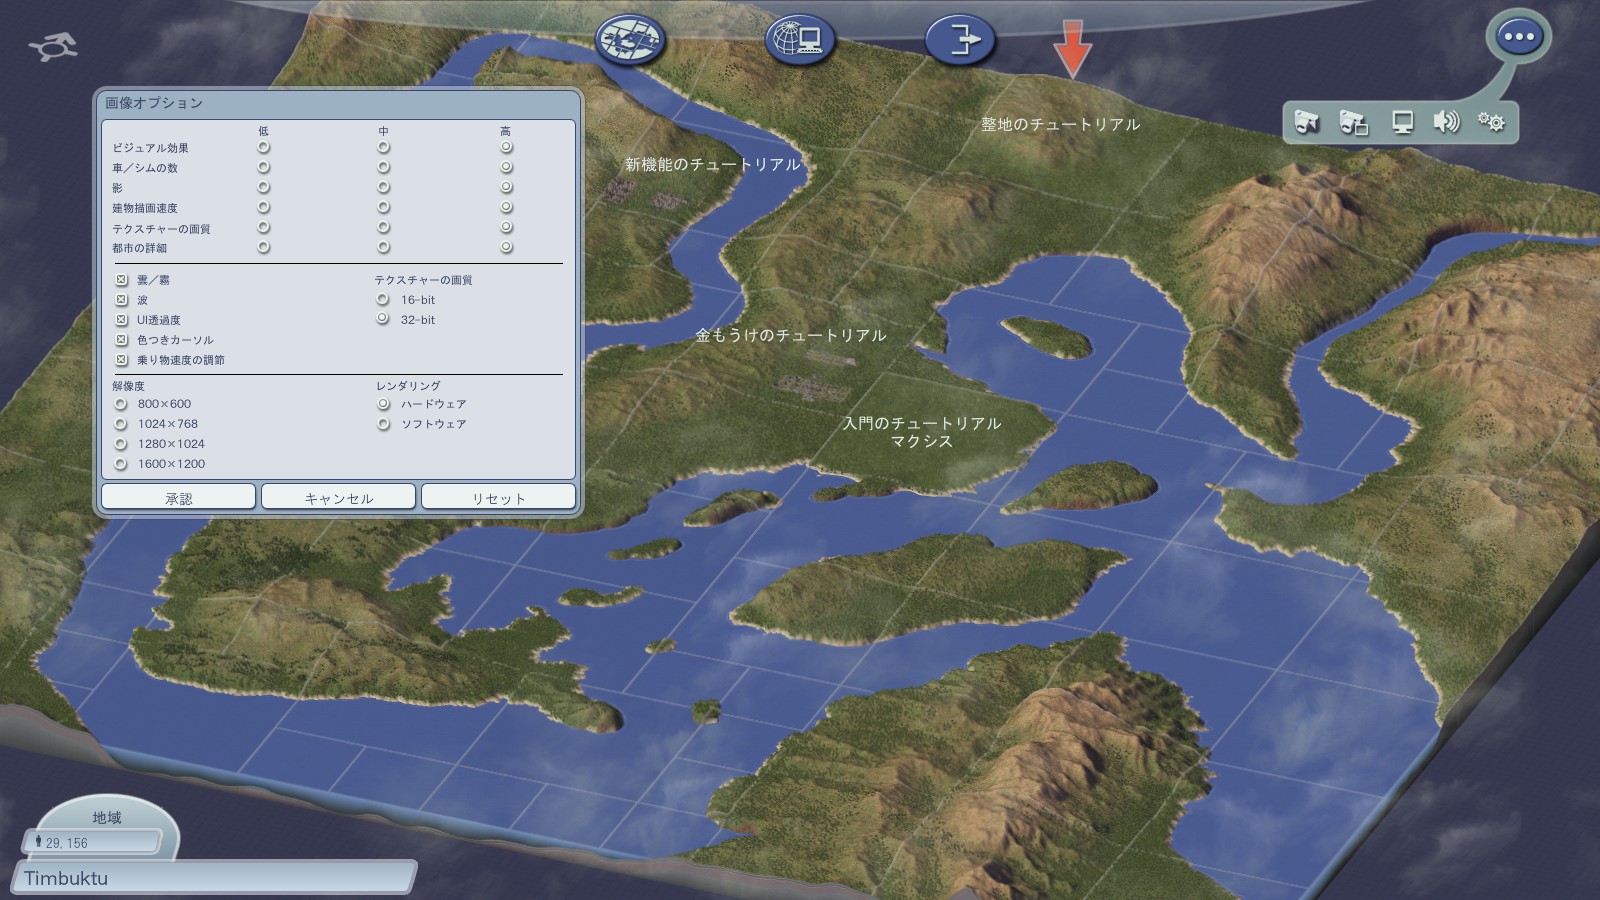Image resolution: width=1600 pixels, height=900 pixels.
Task: Take a screenshot with the camera icon
Action: click(x=1307, y=122)
